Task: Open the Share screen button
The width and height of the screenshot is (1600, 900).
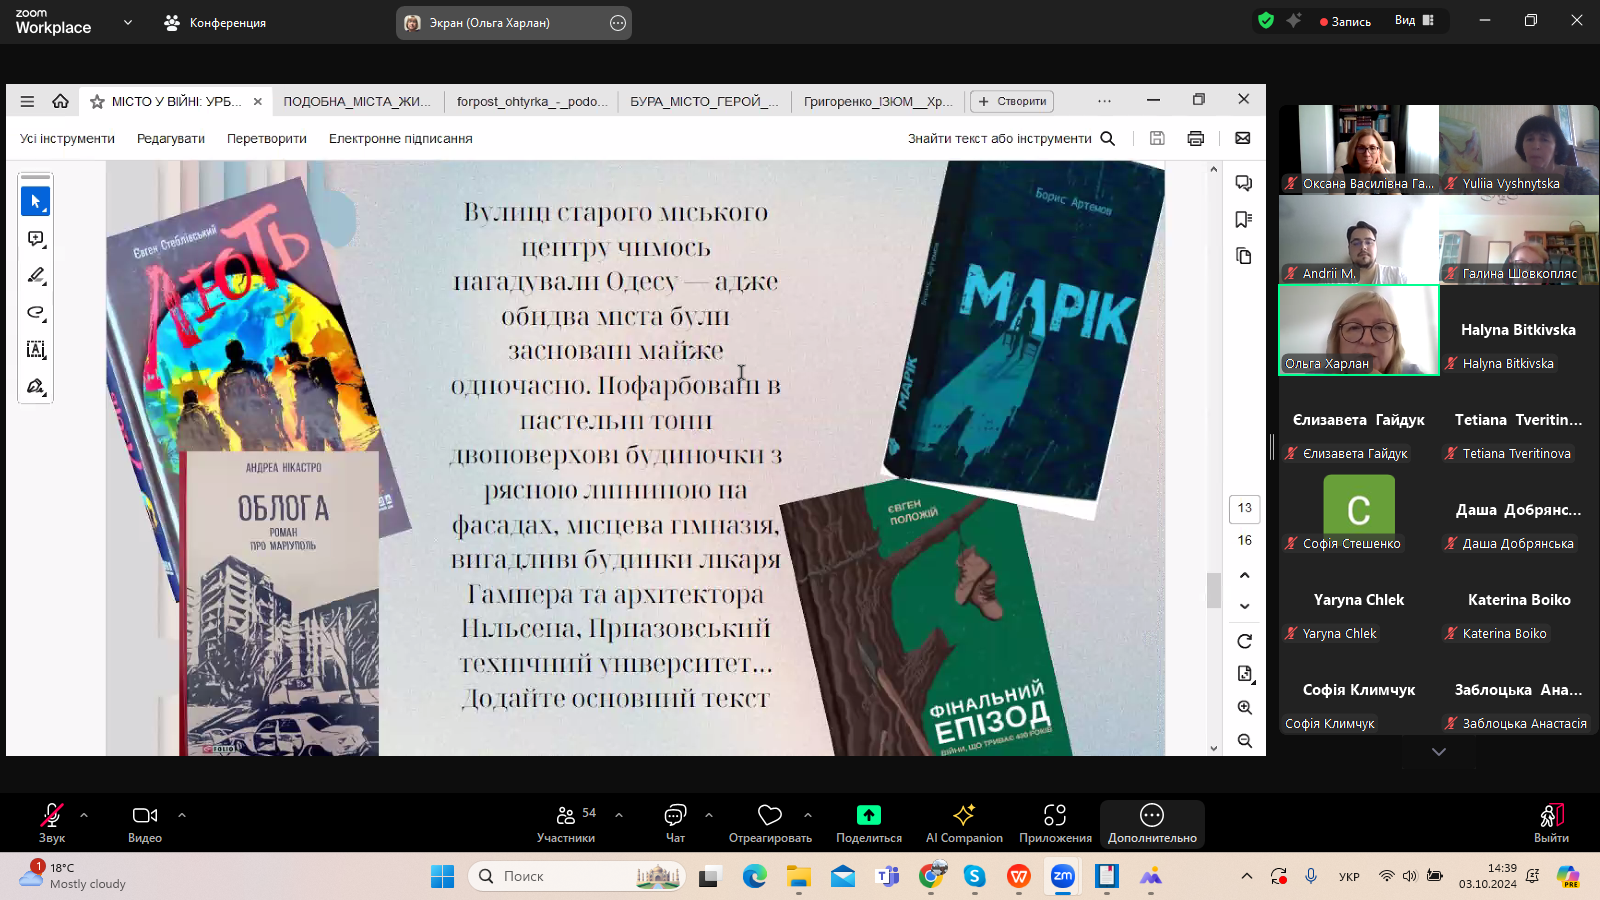Action: (868, 822)
